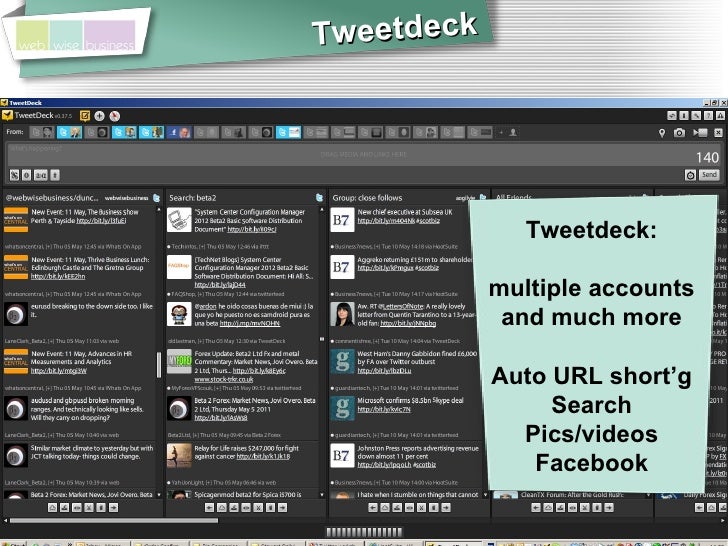Click the camera icon to attach photo

679,133
